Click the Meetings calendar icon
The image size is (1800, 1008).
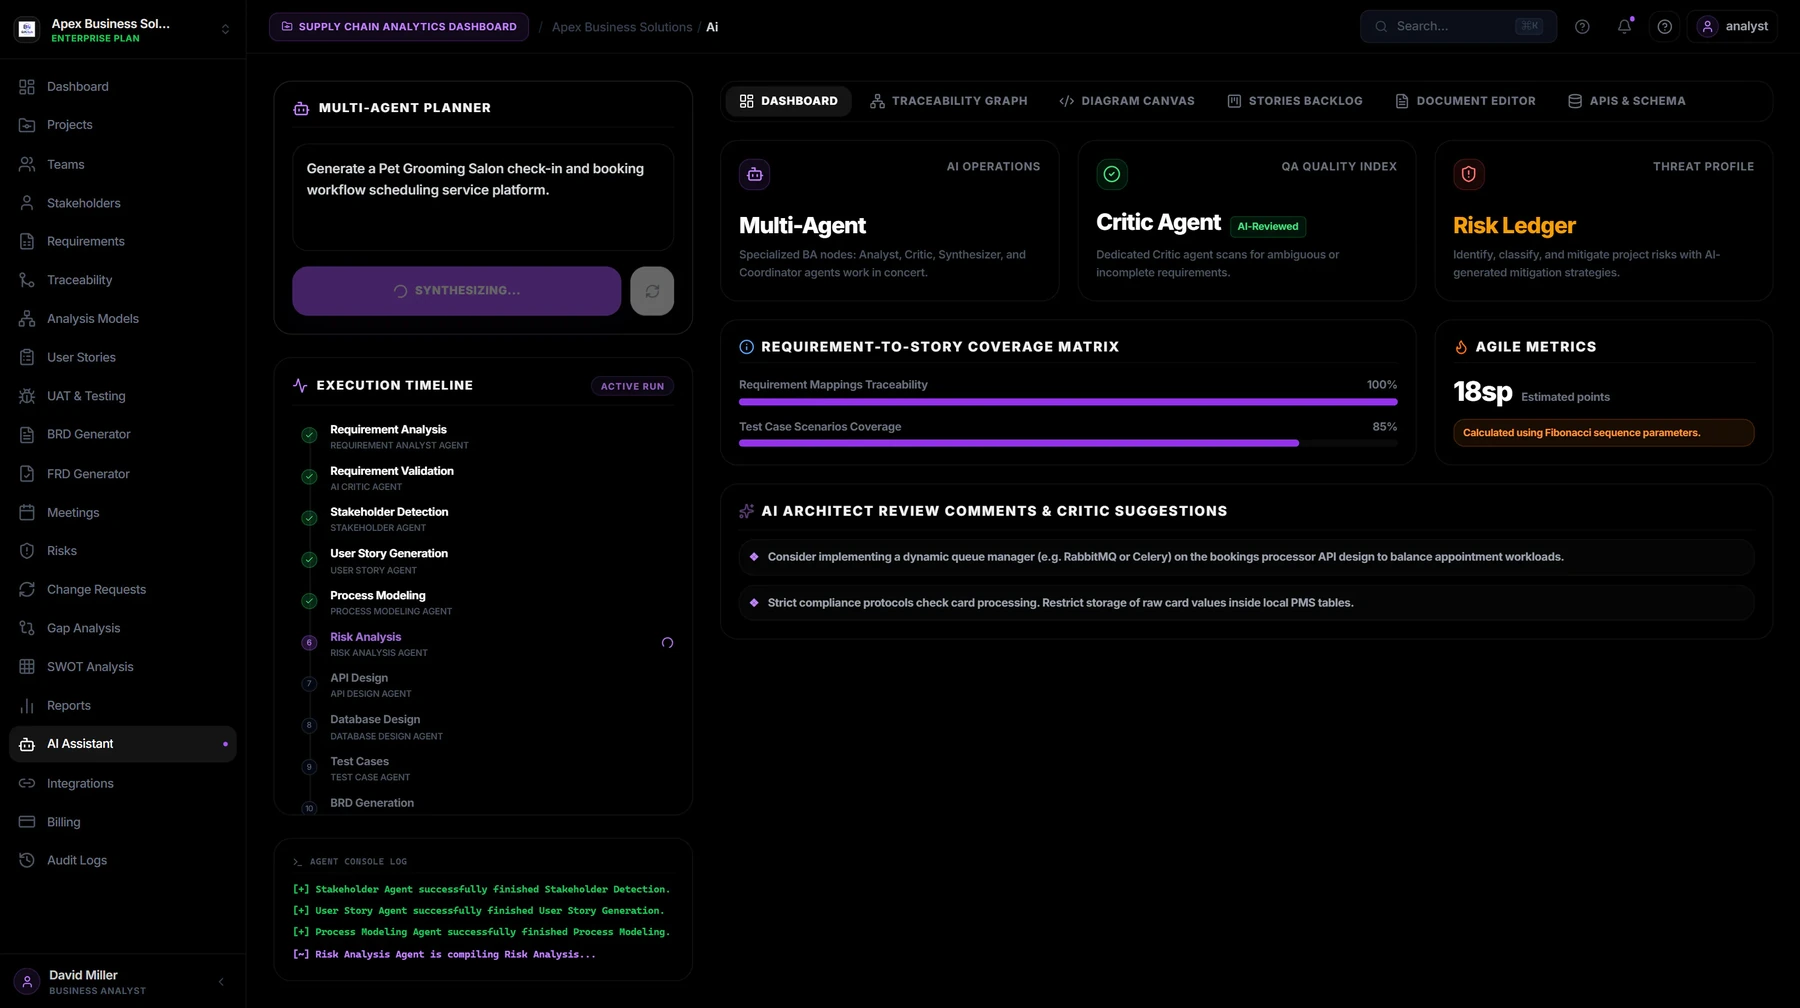coord(27,512)
